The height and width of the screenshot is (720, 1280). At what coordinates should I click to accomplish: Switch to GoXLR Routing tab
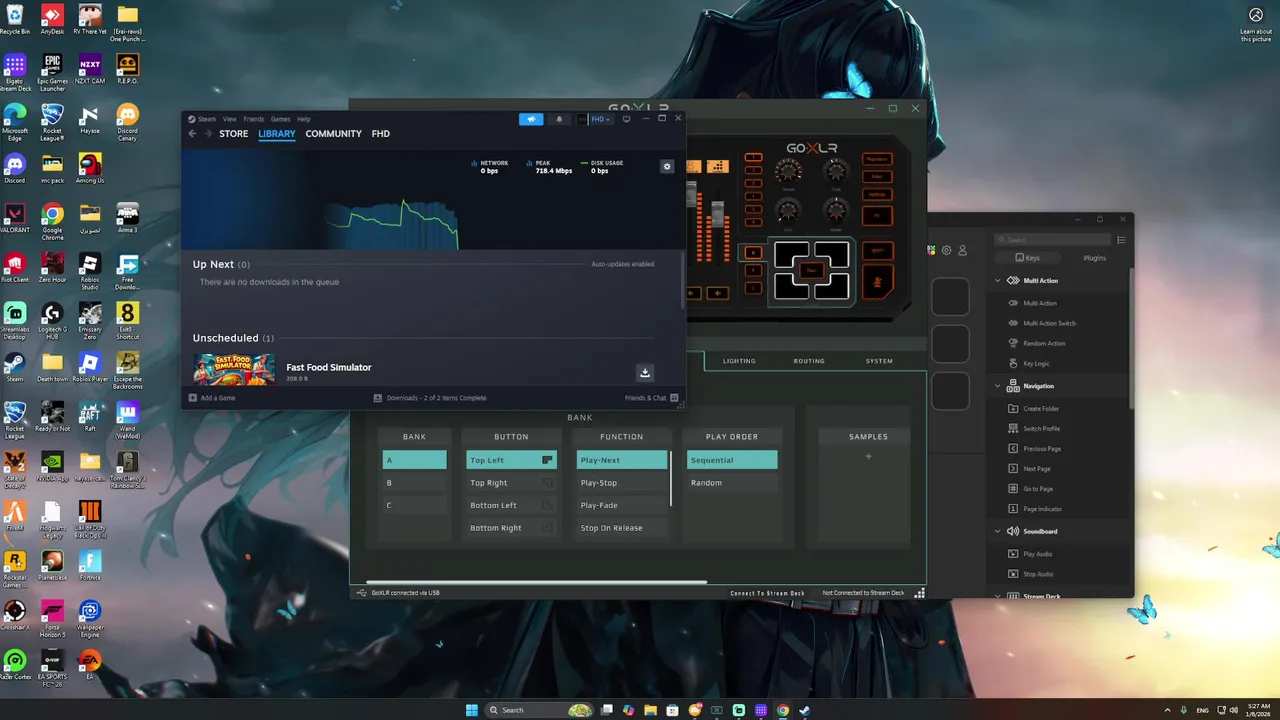click(809, 361)
